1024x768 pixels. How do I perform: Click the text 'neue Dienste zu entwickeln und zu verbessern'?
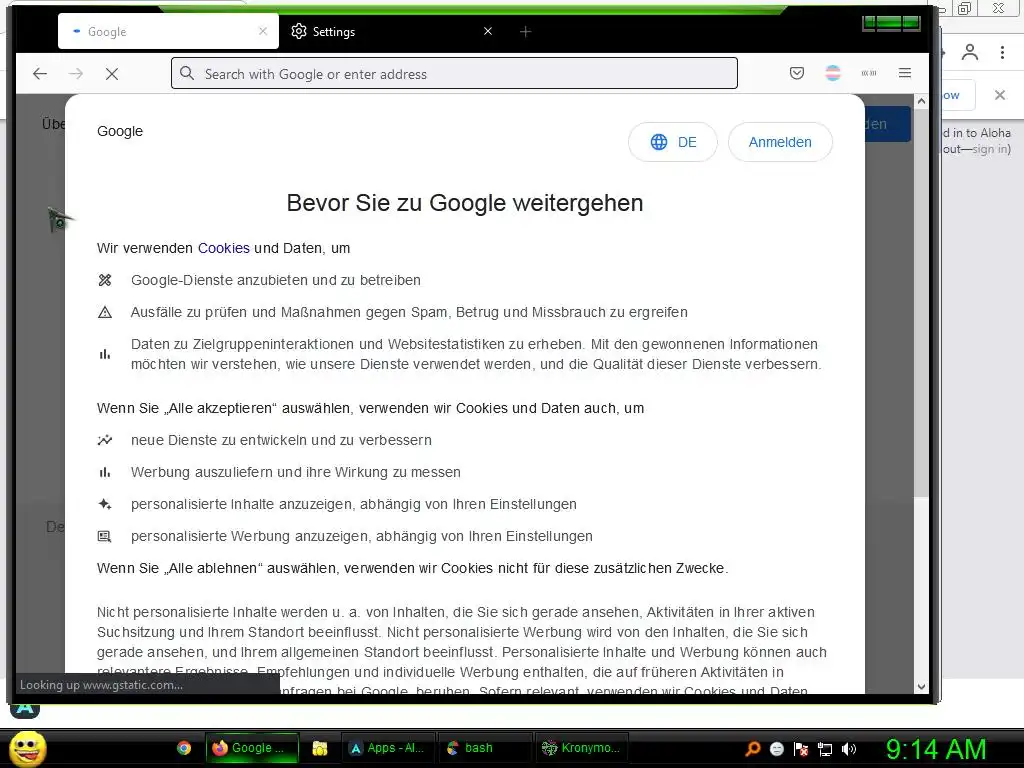281,440
